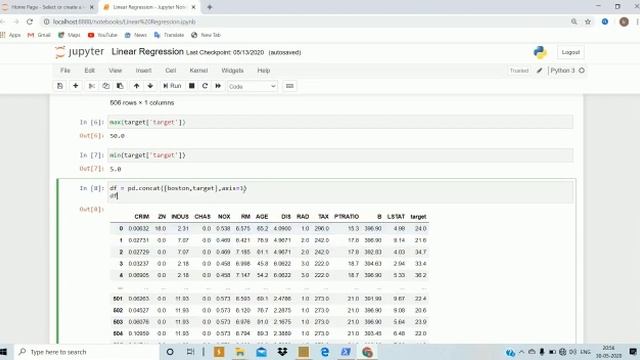Click the Windows search box

coord(87,352)
